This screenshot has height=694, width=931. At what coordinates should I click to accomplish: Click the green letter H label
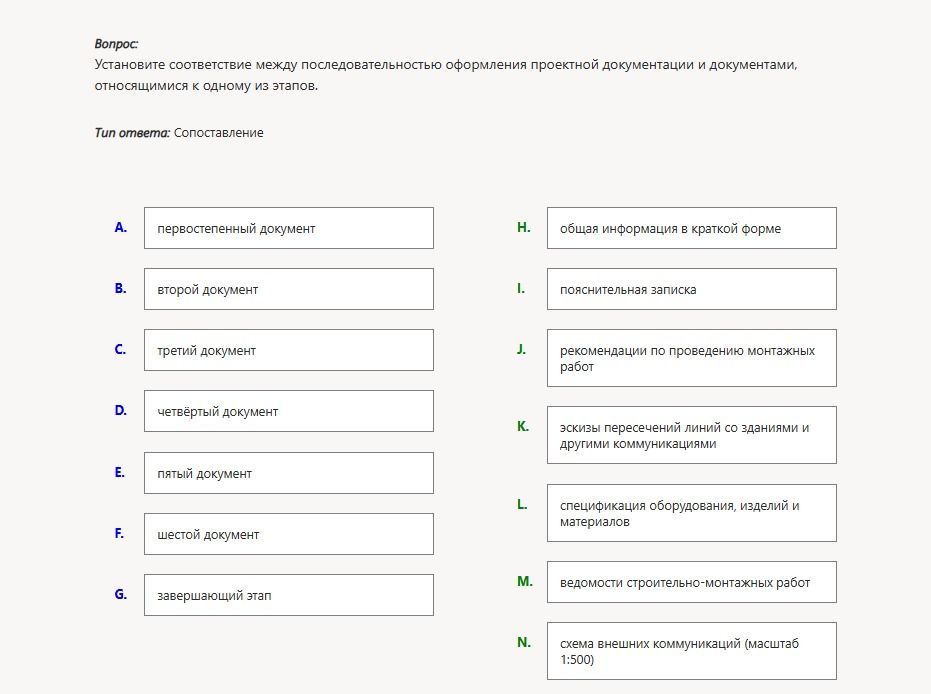pos(524,227)
